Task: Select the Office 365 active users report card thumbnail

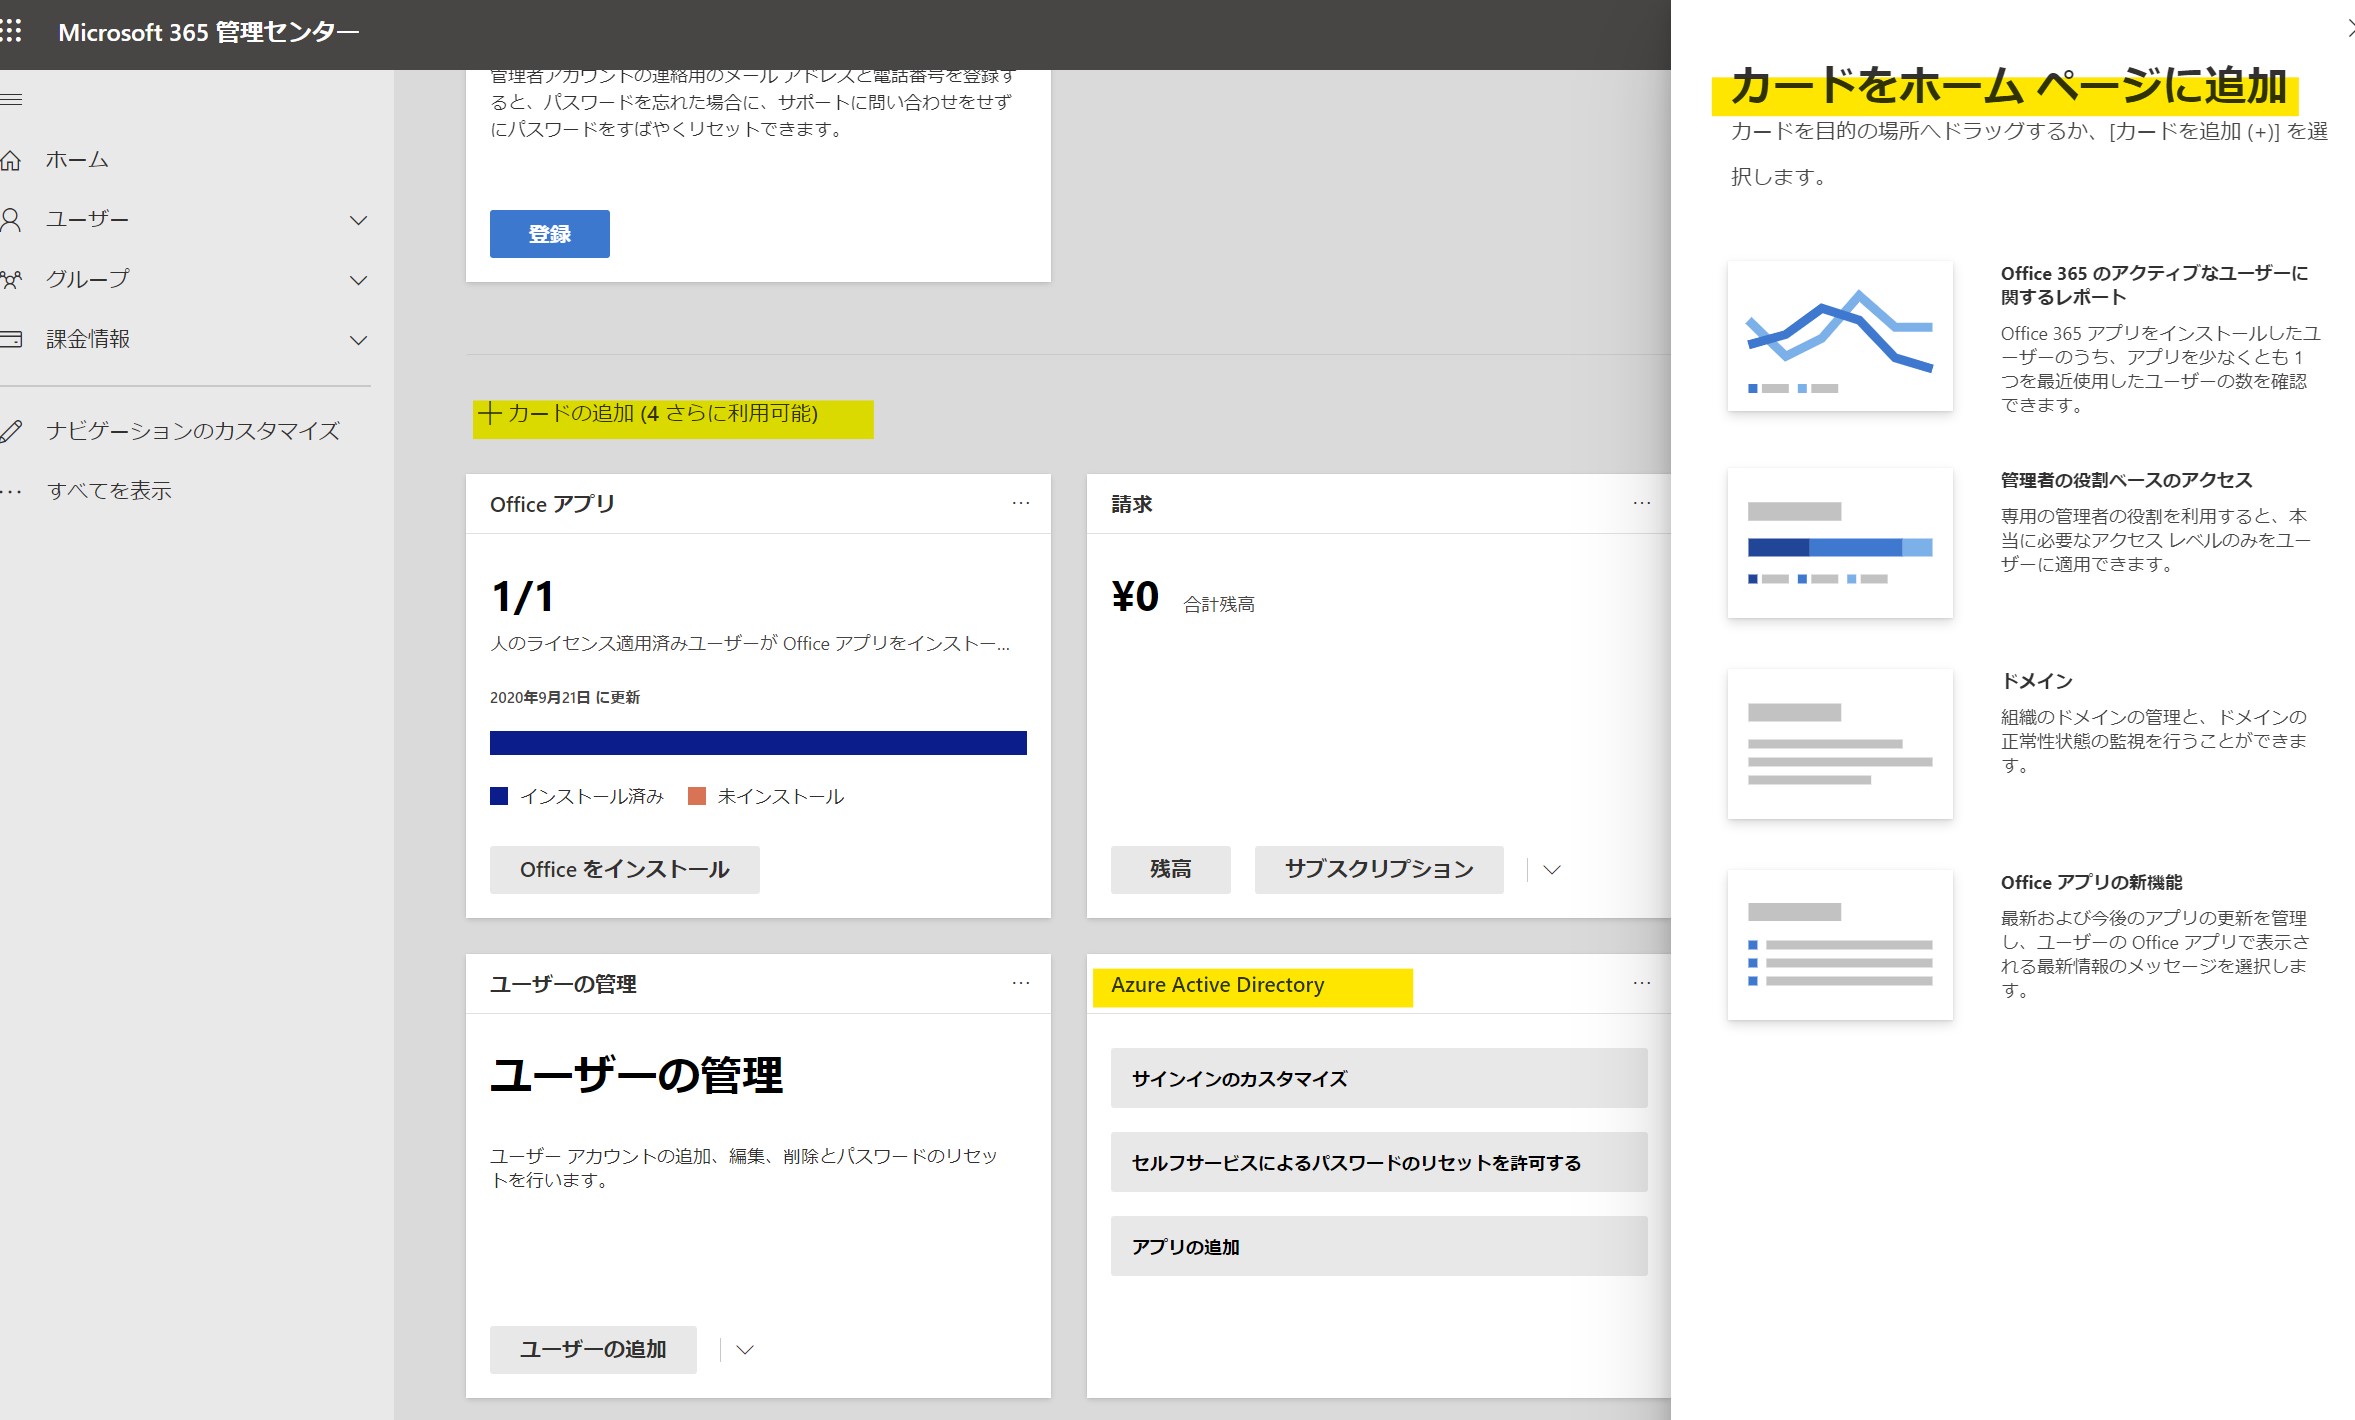Action: [x=1840, y=336]
